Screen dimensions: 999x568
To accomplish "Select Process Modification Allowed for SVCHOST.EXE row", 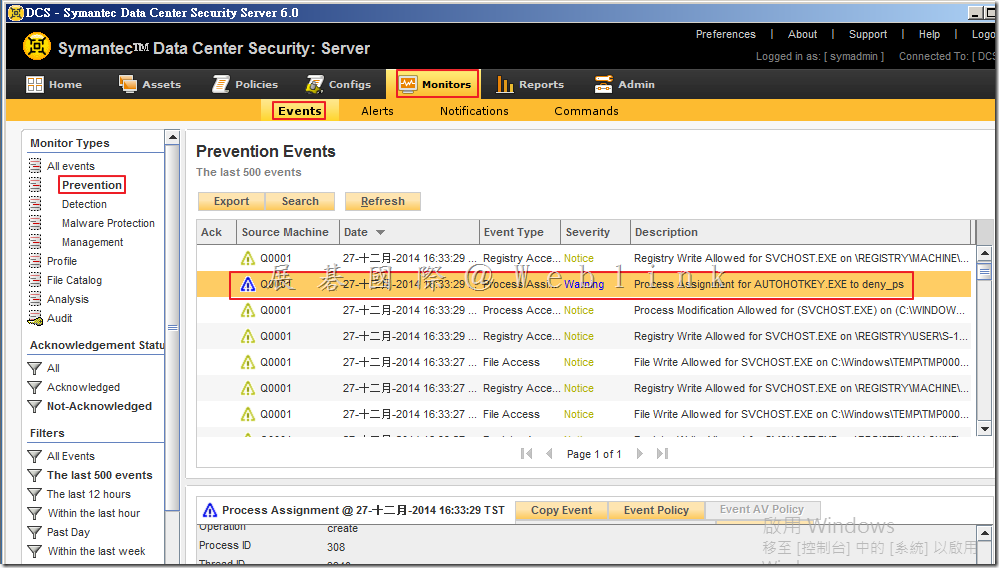I will point(583,310).
